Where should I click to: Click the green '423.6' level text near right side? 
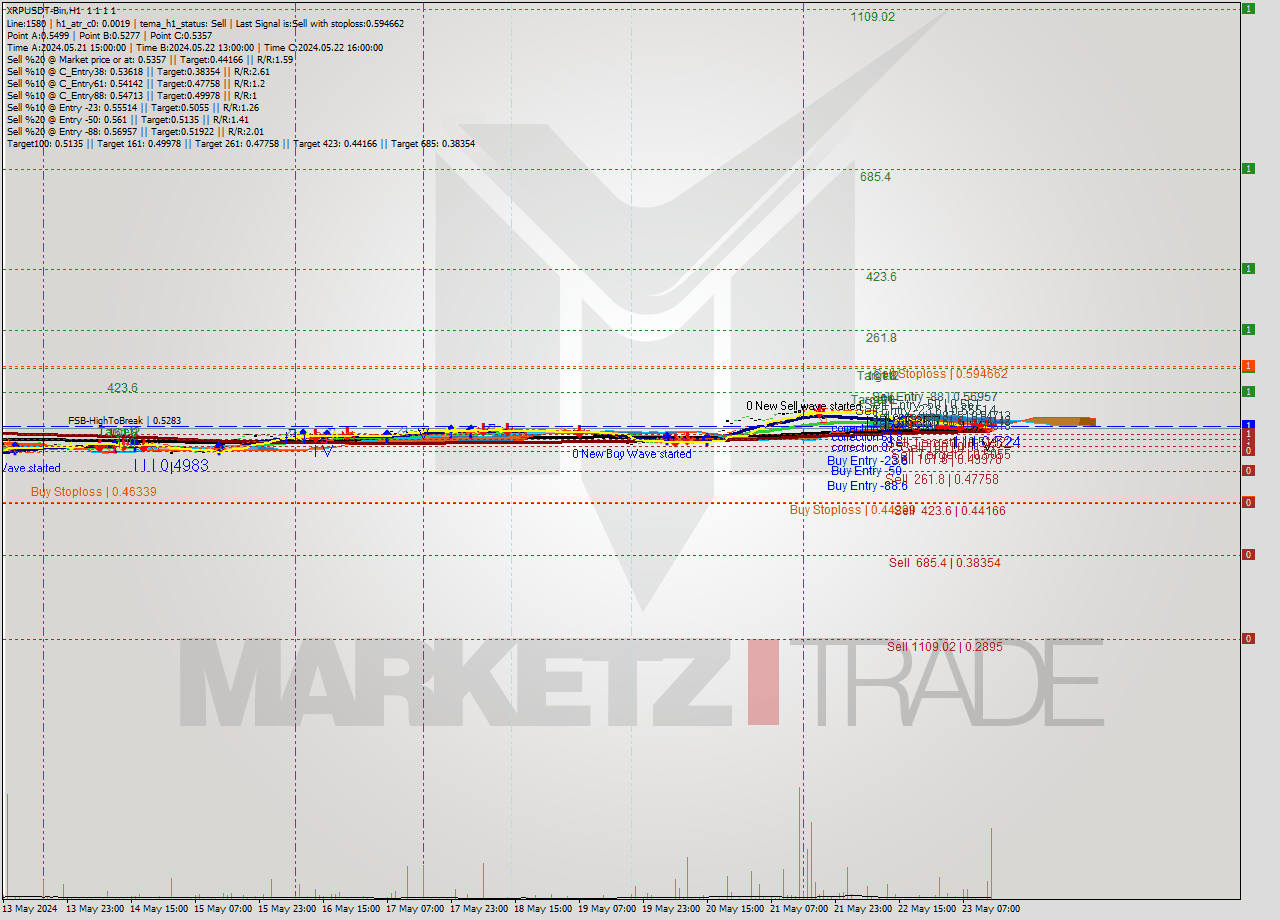pyautogui.click(x=881, y=277)
